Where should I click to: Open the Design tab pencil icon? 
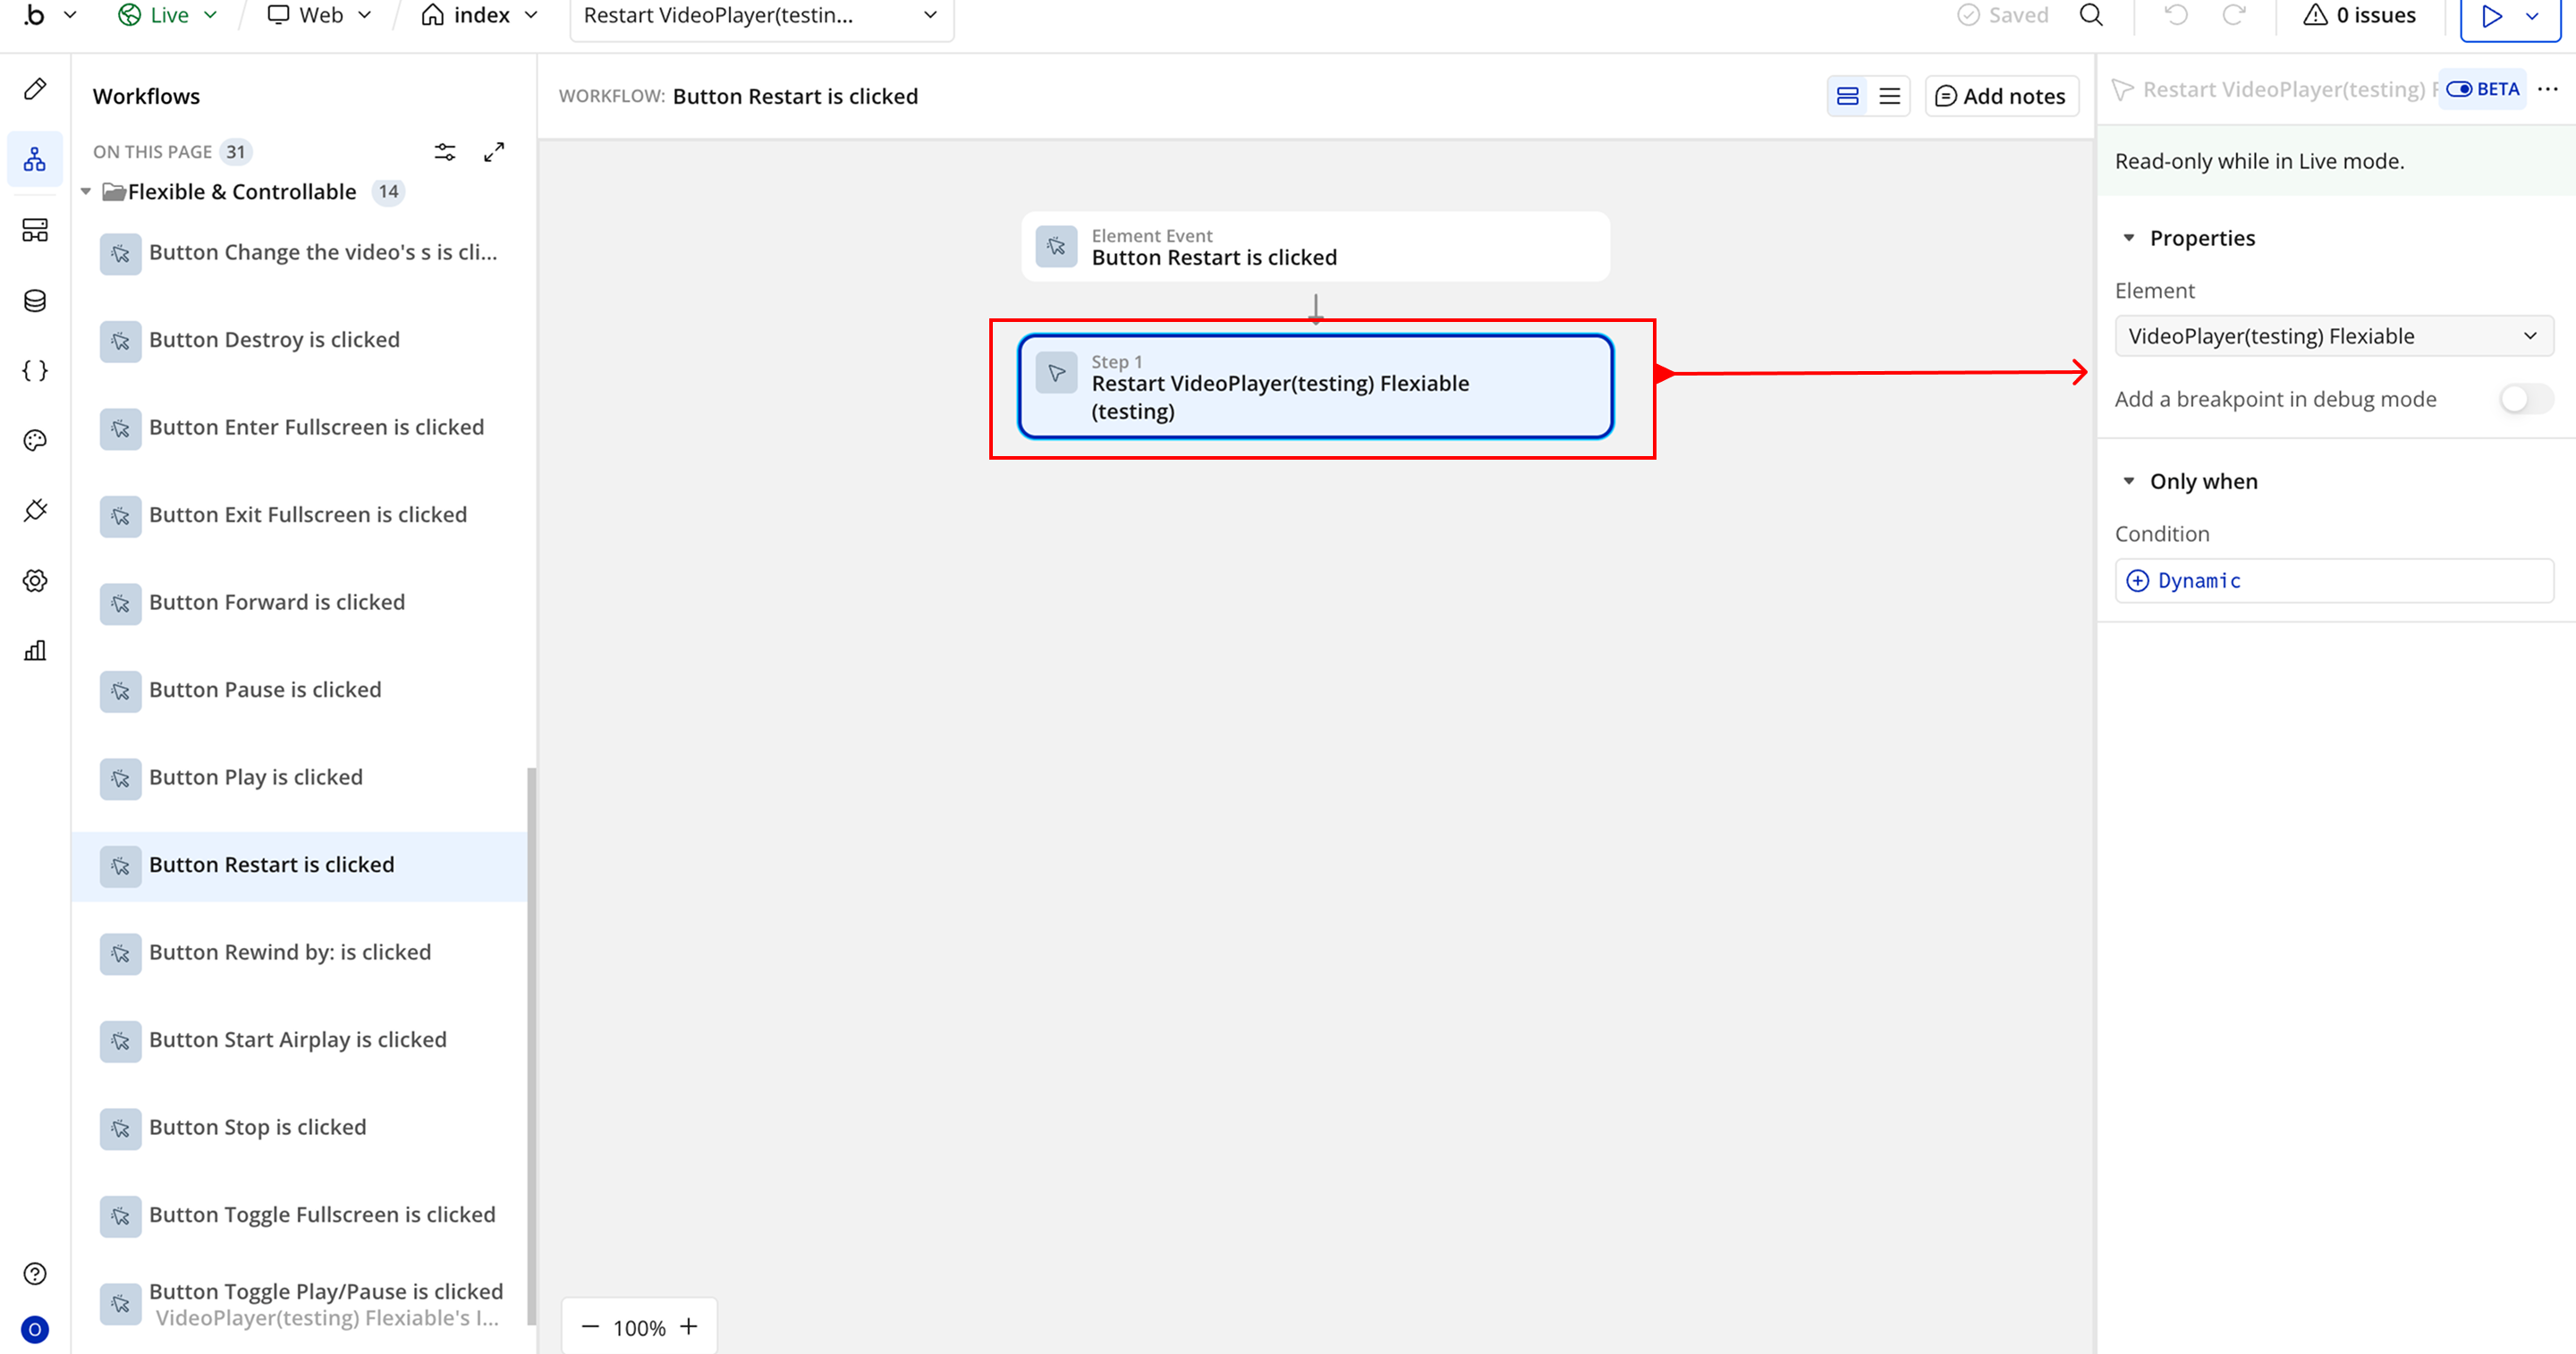[35, 89]
